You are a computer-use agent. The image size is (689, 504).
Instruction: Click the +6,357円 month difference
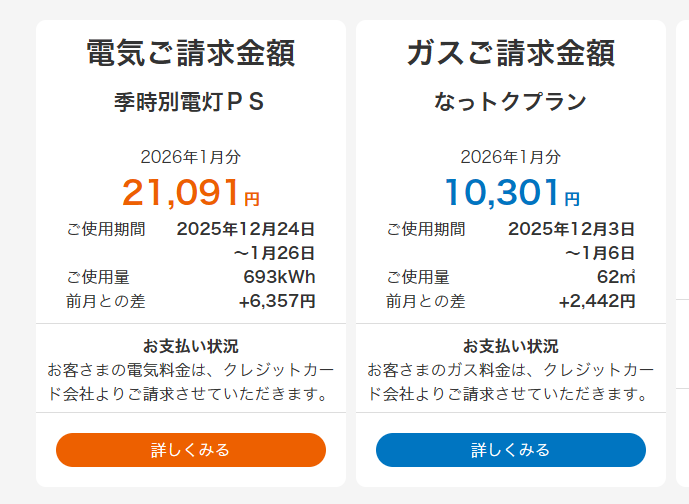point(277,301)
